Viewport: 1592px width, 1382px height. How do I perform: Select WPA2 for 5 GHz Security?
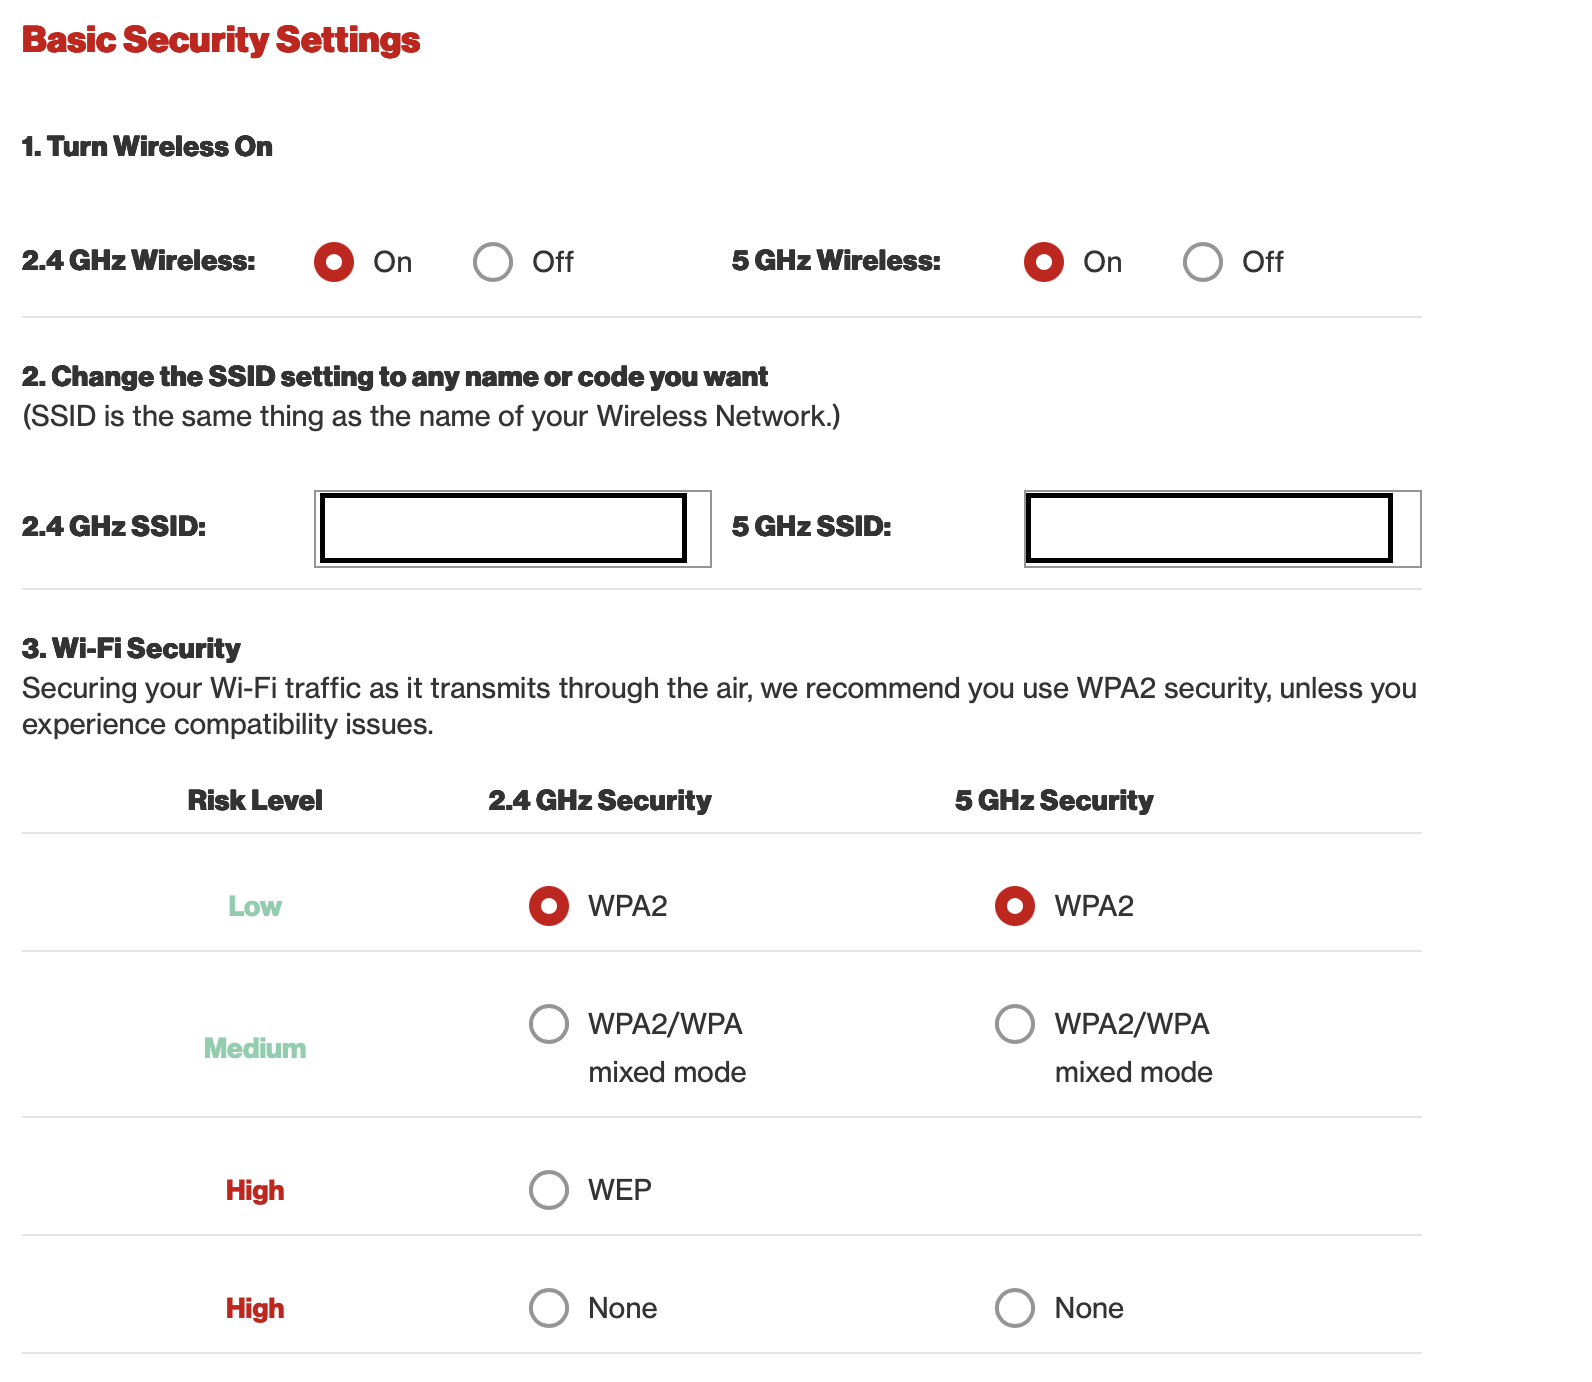point(1015,906)
